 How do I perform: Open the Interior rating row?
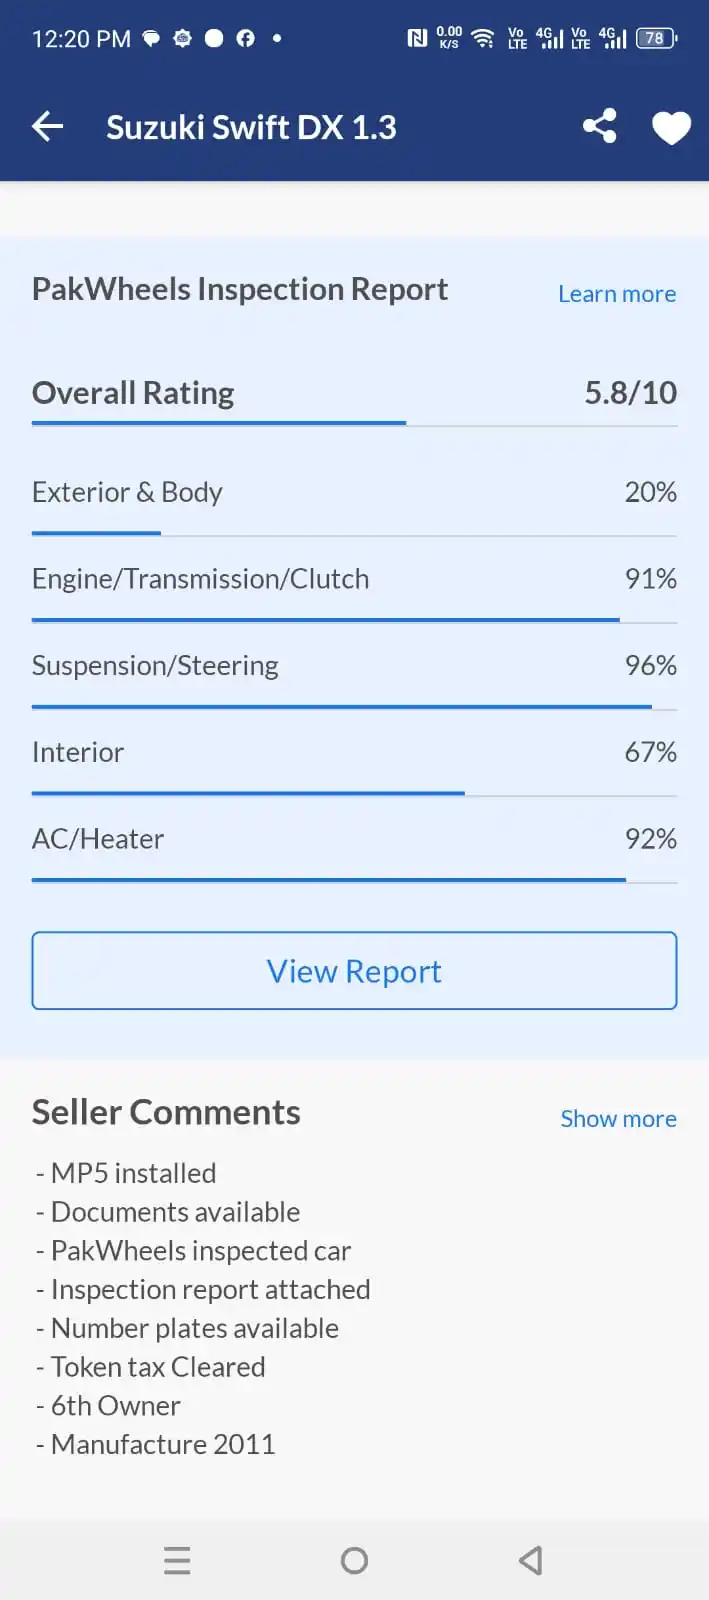[x=354, y=753]
